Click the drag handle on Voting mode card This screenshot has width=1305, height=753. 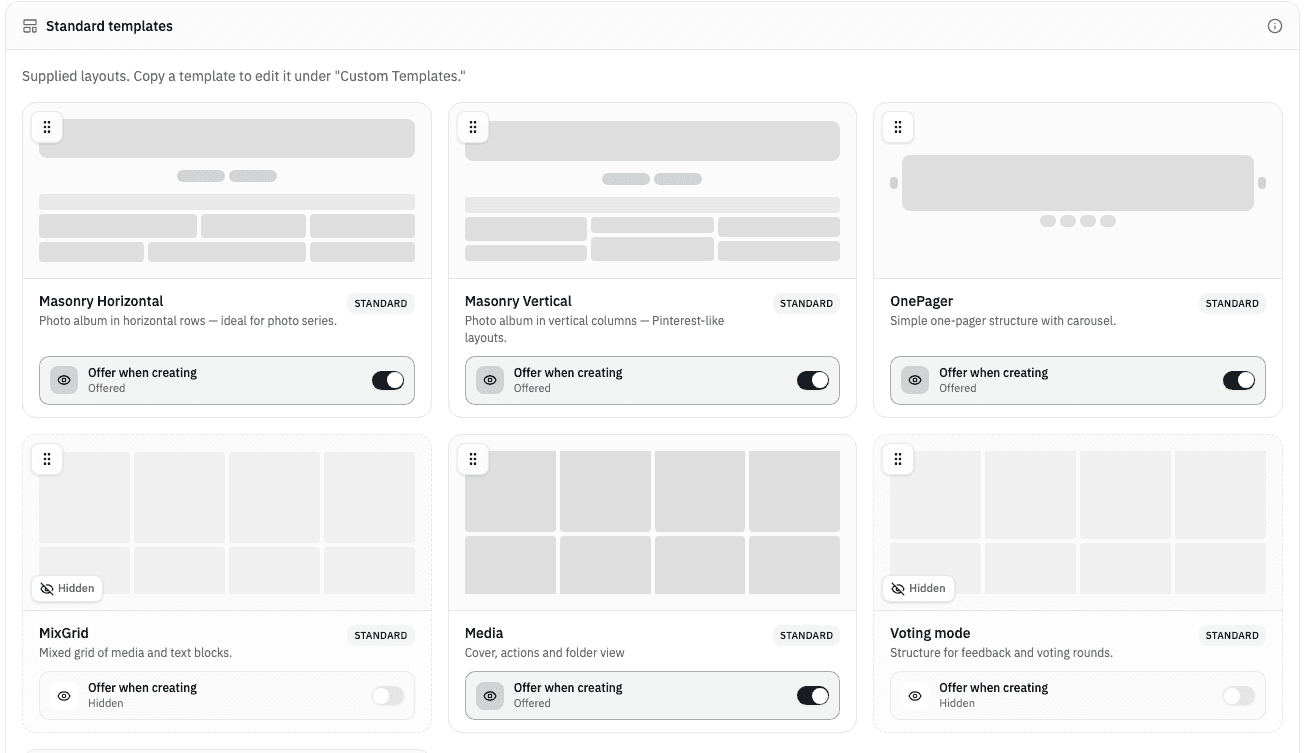coord(898,459)
